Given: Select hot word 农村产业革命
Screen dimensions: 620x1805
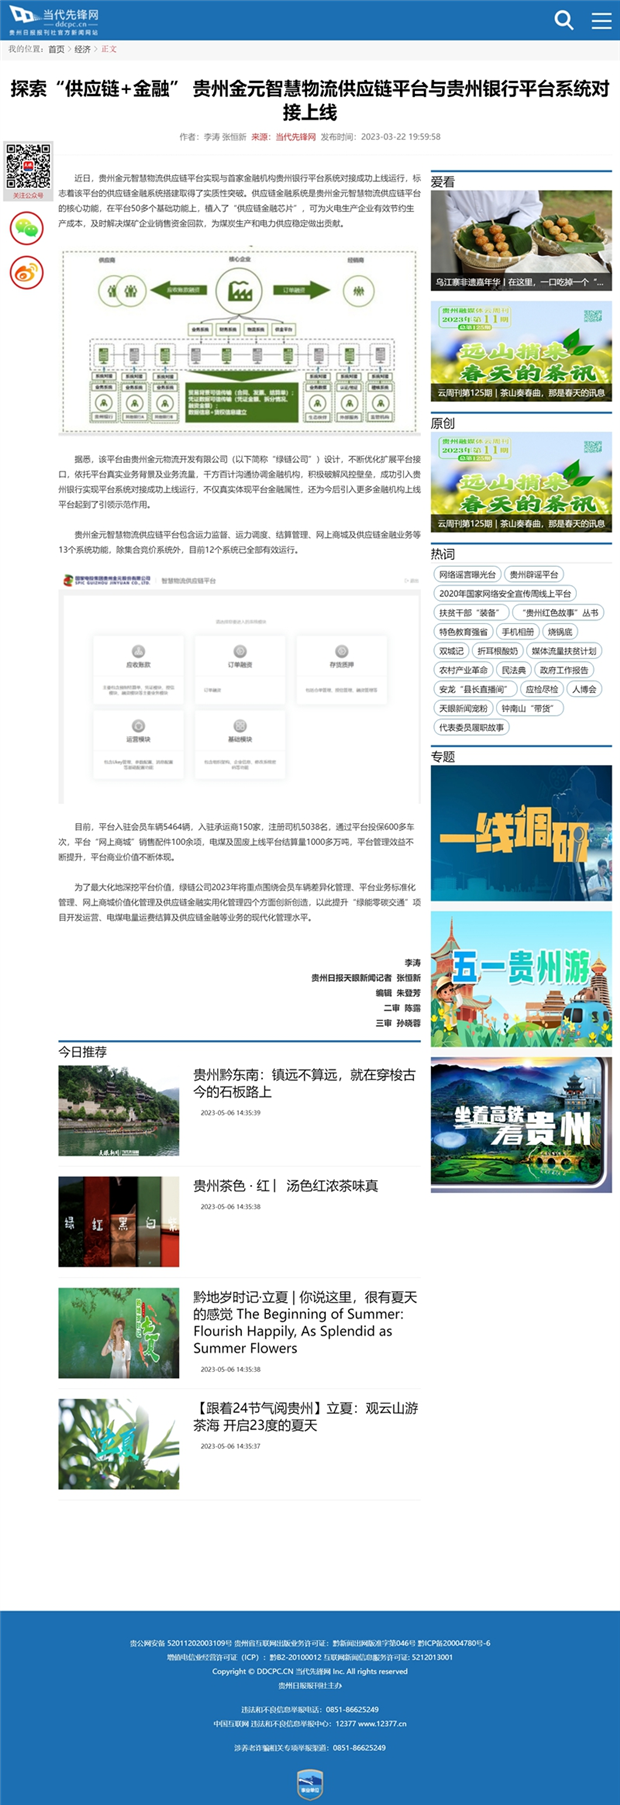Looking at the screenshot, I should point(463,670).
